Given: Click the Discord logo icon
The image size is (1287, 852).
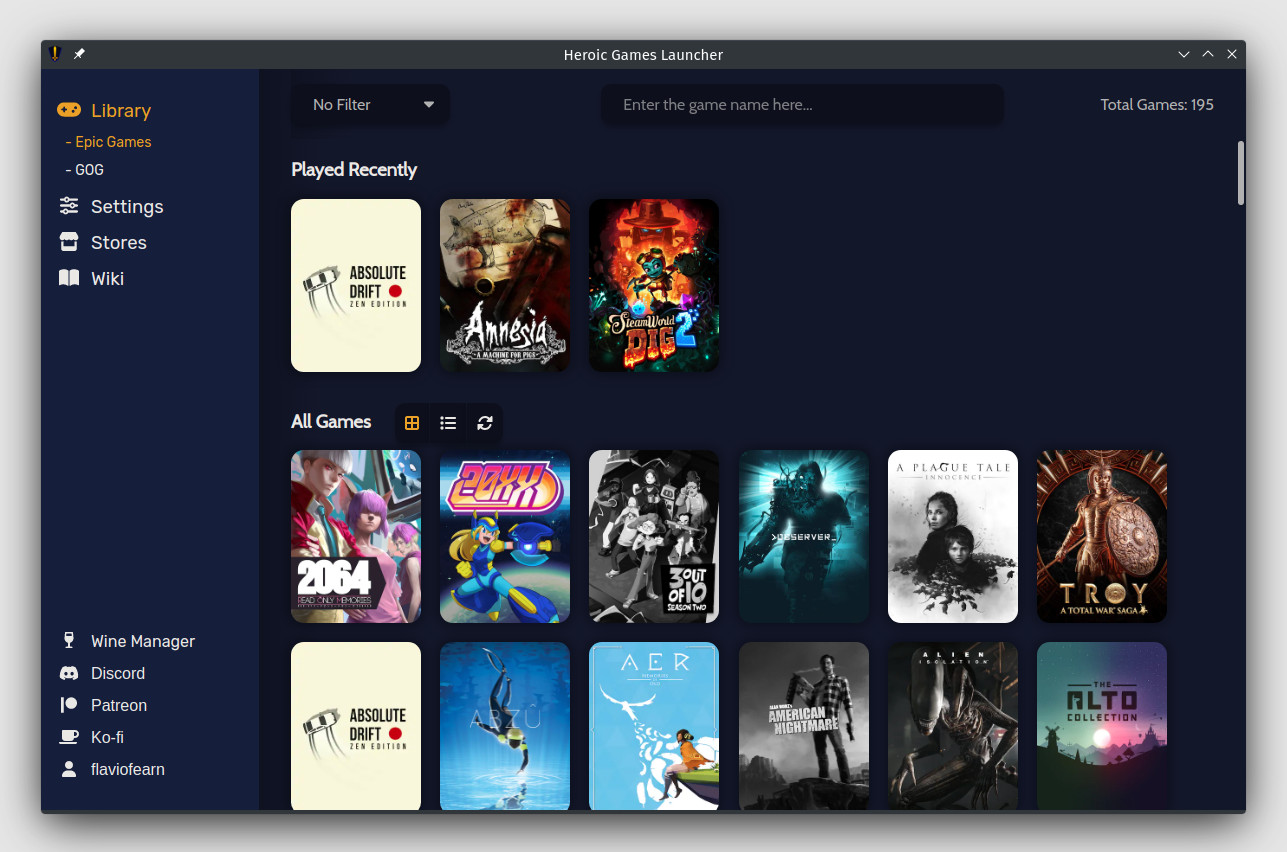Looking at the screenshot, I should click(69, 673).
